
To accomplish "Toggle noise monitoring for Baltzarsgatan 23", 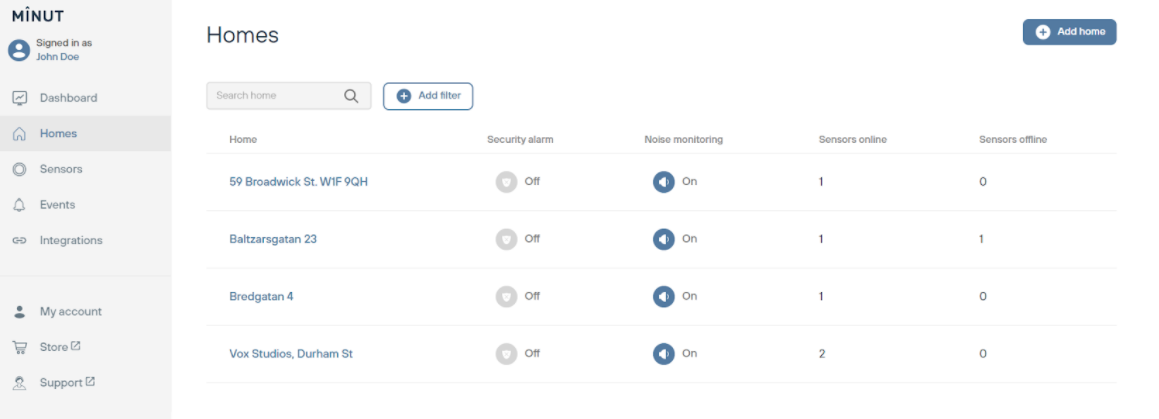I will point(664,239).
